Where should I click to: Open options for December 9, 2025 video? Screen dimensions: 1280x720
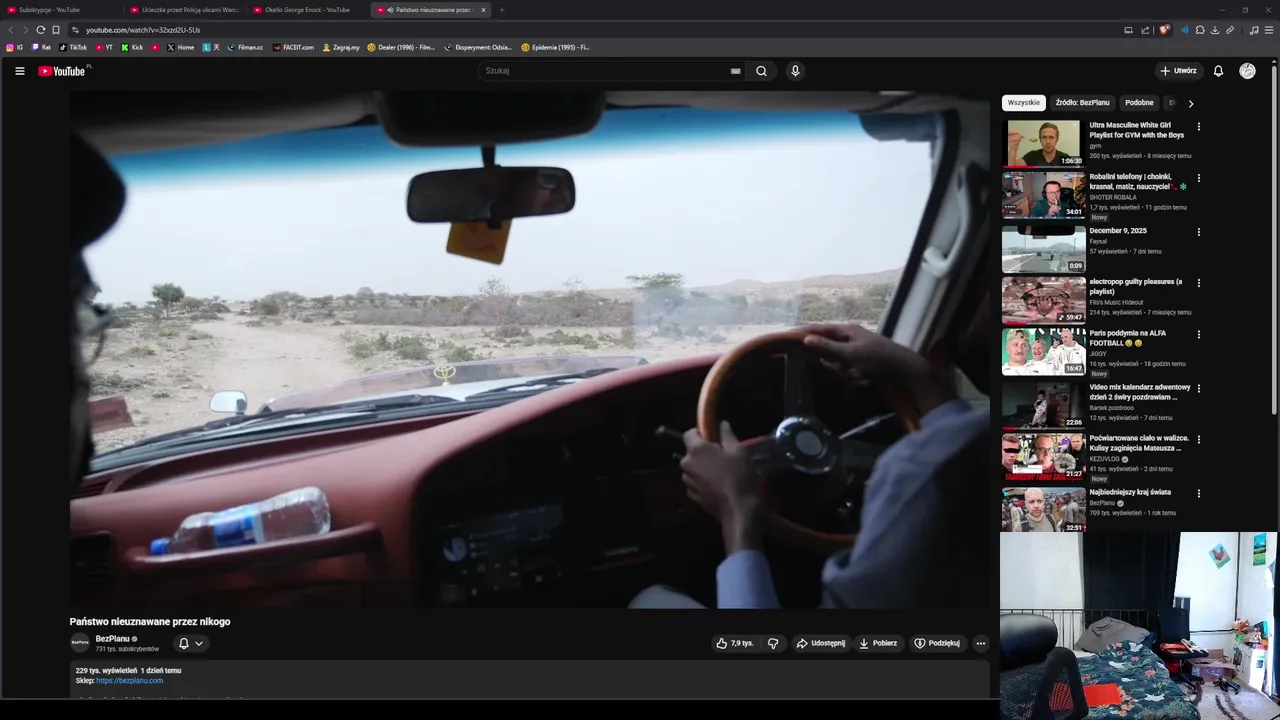[1198, 232]
